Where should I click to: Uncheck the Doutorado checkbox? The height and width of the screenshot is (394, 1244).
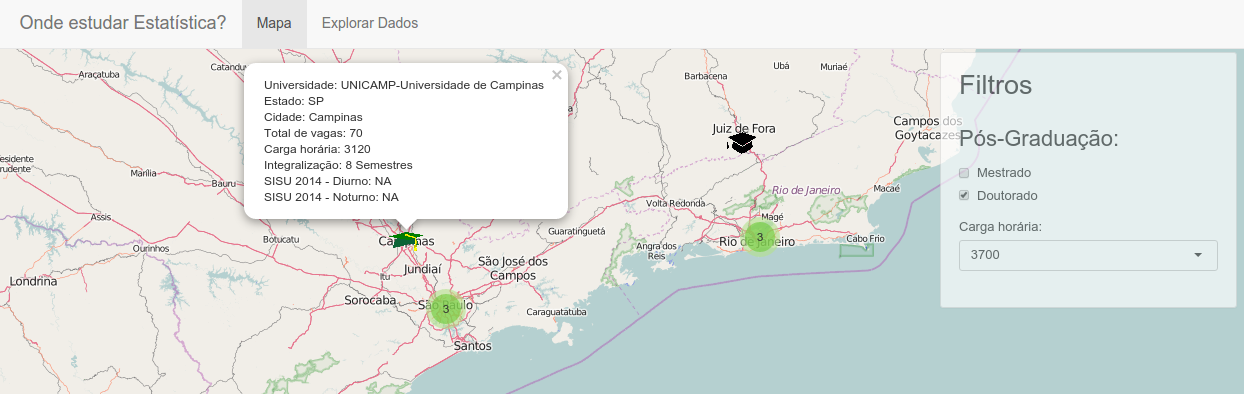click(965, 195)
